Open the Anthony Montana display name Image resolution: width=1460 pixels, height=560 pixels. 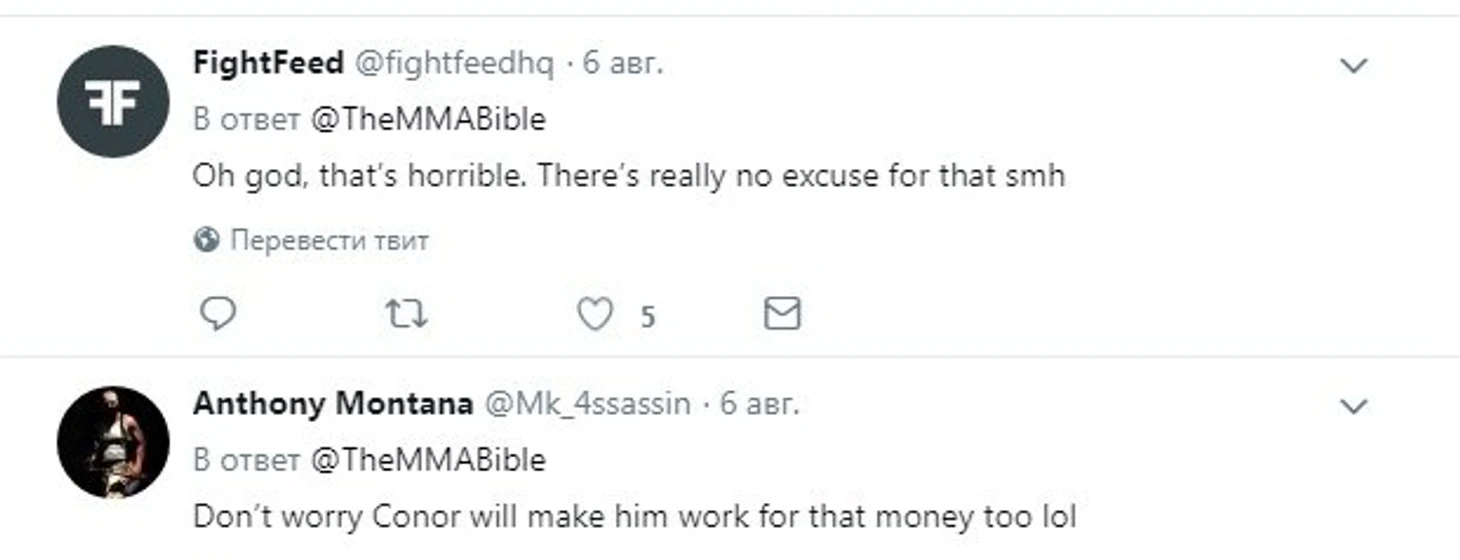332,404
